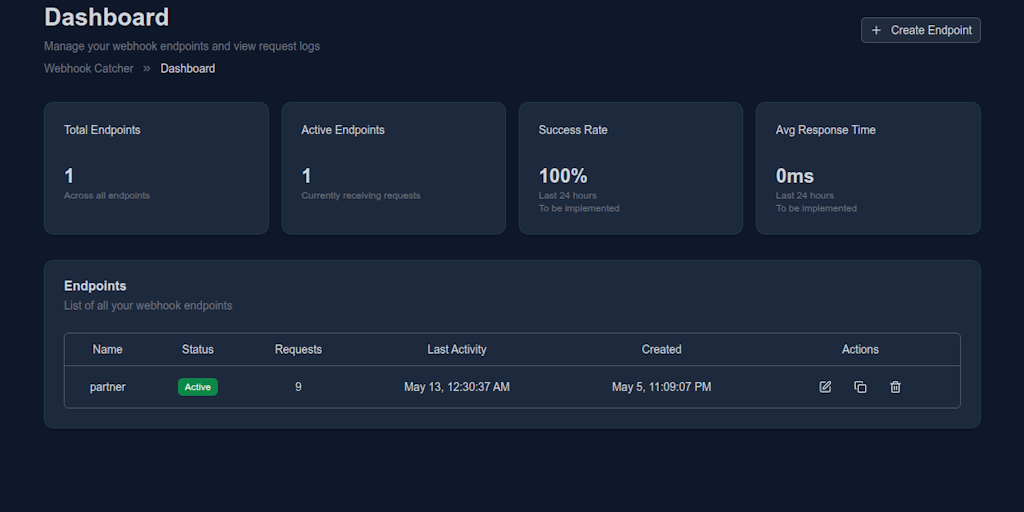Delete the partner endpoint via trash icon
Image resolution: width=1024 pixels, height=512 pixels.
click(895, 387)
